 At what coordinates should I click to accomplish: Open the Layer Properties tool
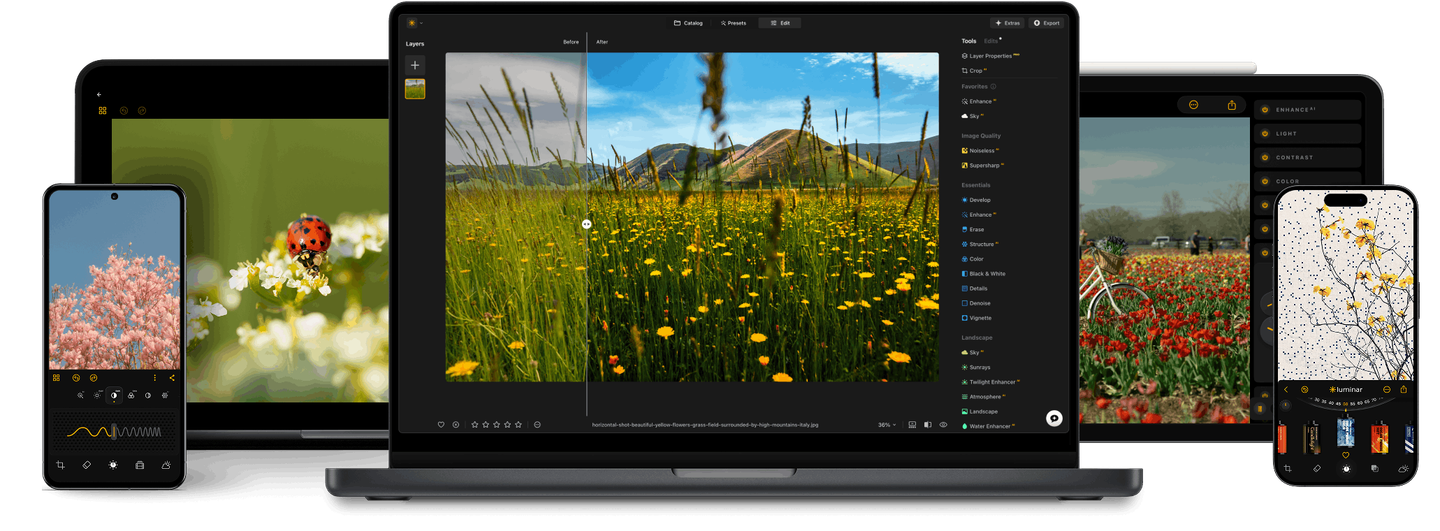pyautogui.click(x=990, y=56)
